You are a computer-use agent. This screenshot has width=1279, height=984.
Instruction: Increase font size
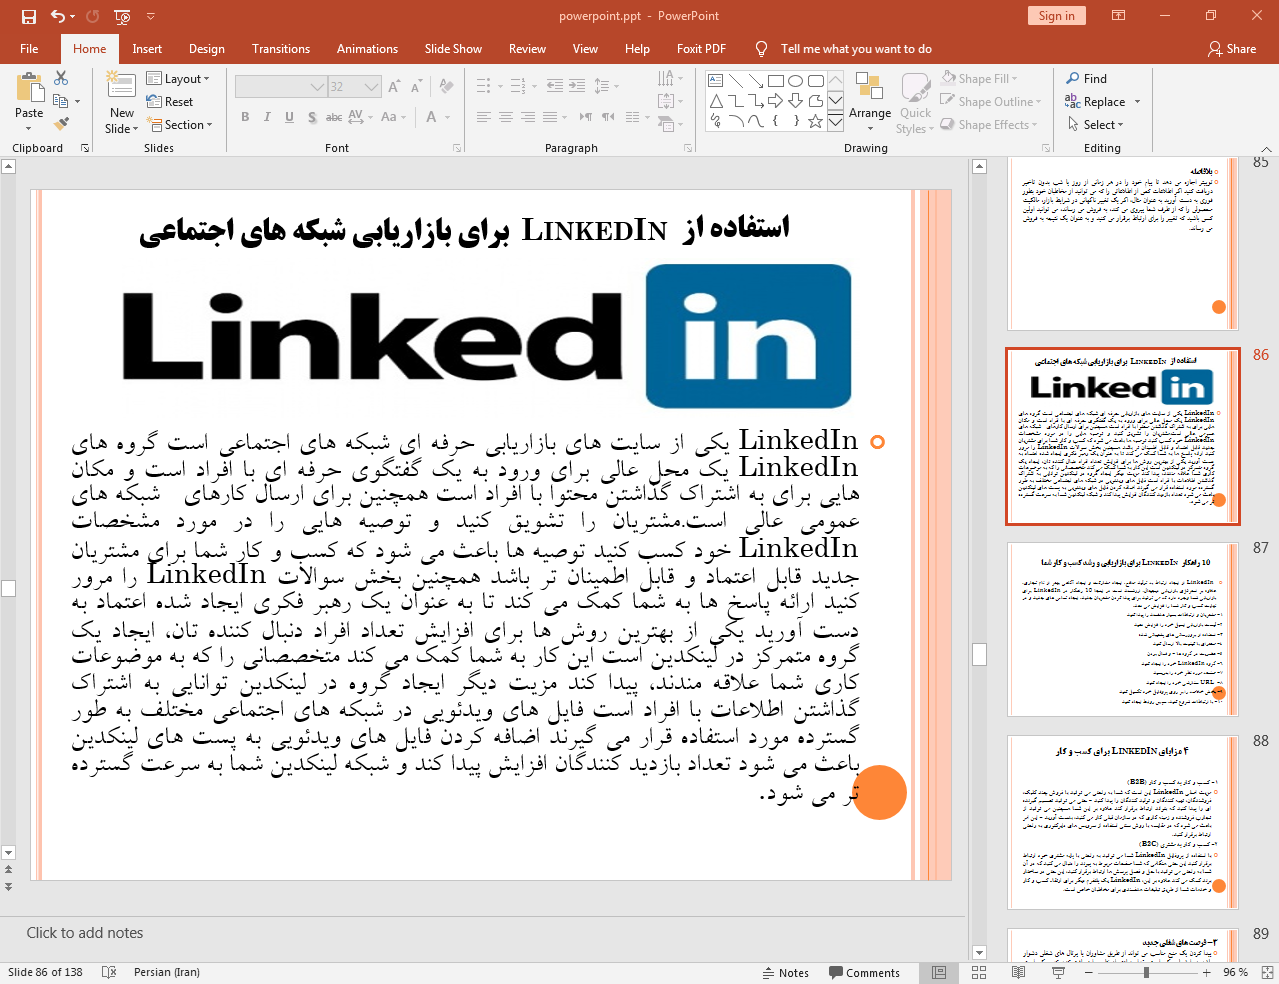point(394,87)
